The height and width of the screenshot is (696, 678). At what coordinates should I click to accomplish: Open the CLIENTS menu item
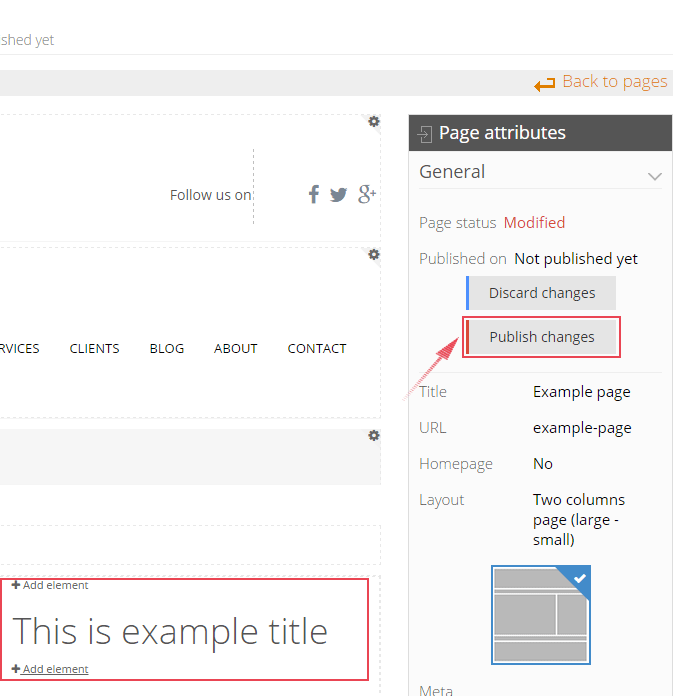click(94, 349)
